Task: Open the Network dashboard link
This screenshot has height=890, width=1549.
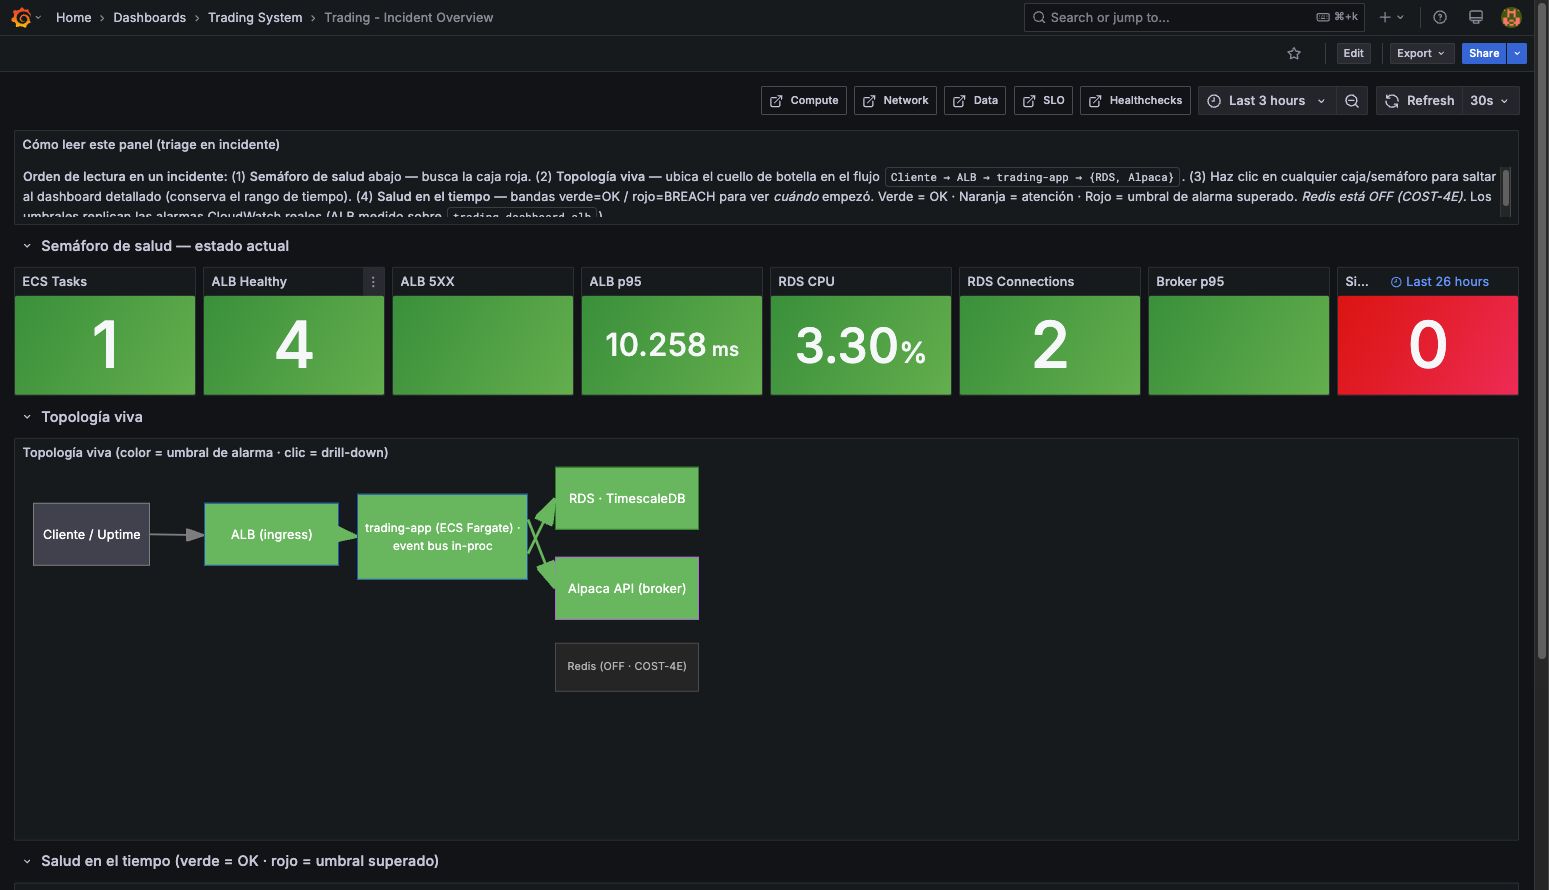Action: click(x=895, y=101)
